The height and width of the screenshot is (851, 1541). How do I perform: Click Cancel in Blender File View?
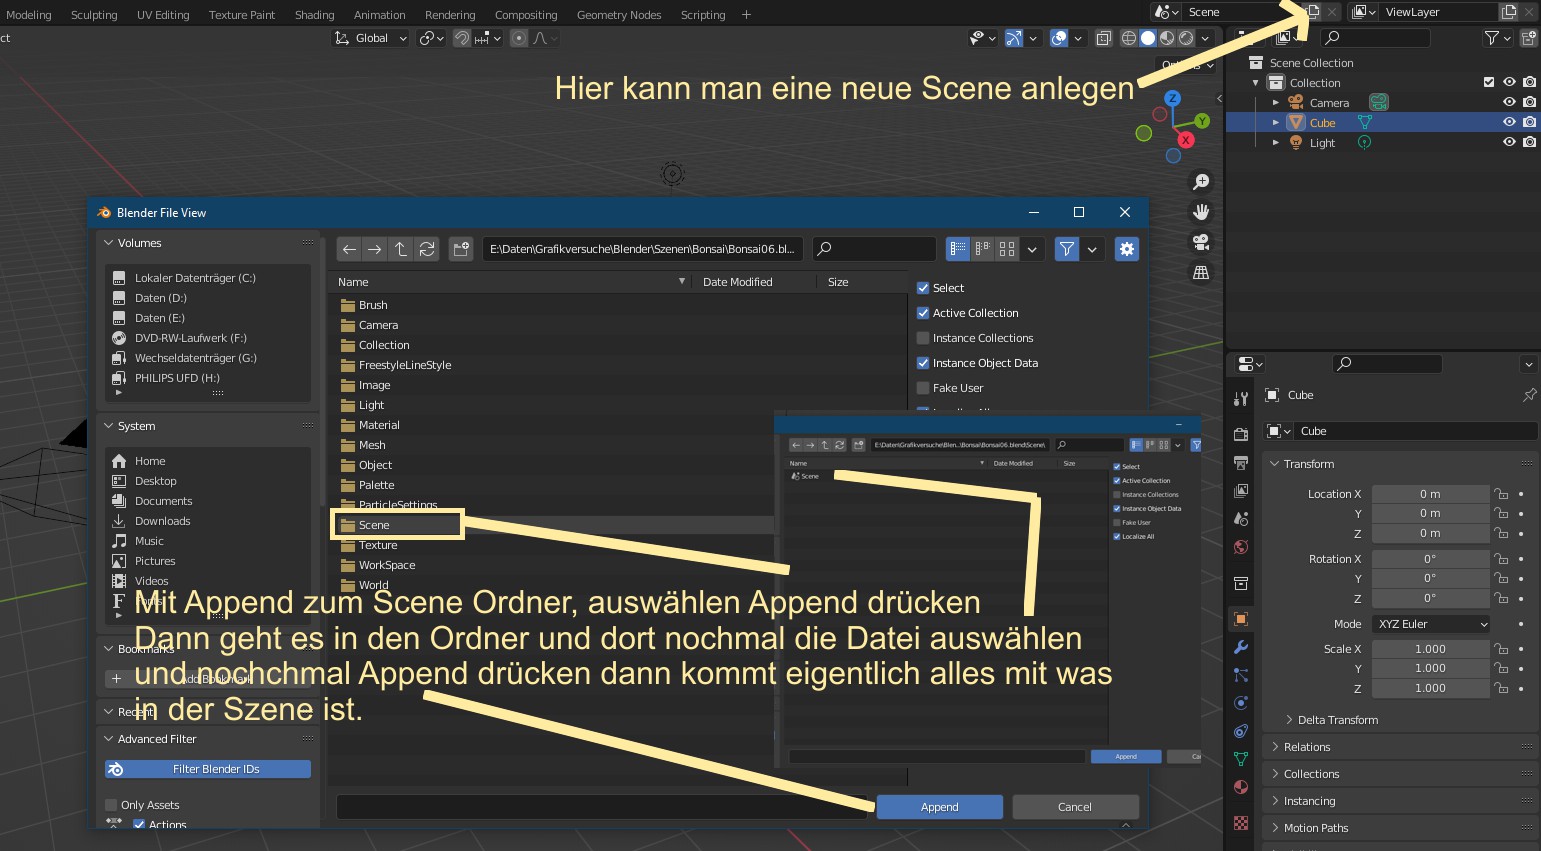coord(1075,807)
